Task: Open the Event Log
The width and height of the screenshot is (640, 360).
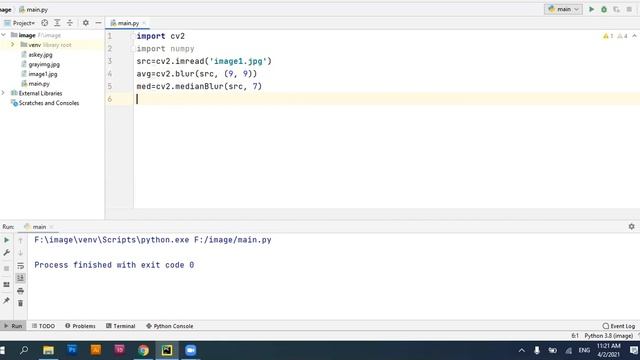Action: tap(619, 326)
